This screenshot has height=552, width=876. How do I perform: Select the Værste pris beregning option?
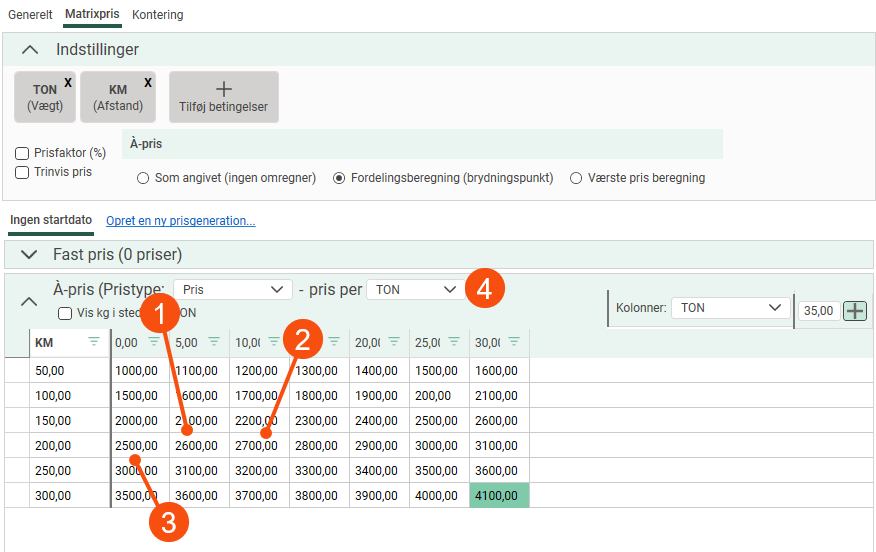tap(576, 178)
